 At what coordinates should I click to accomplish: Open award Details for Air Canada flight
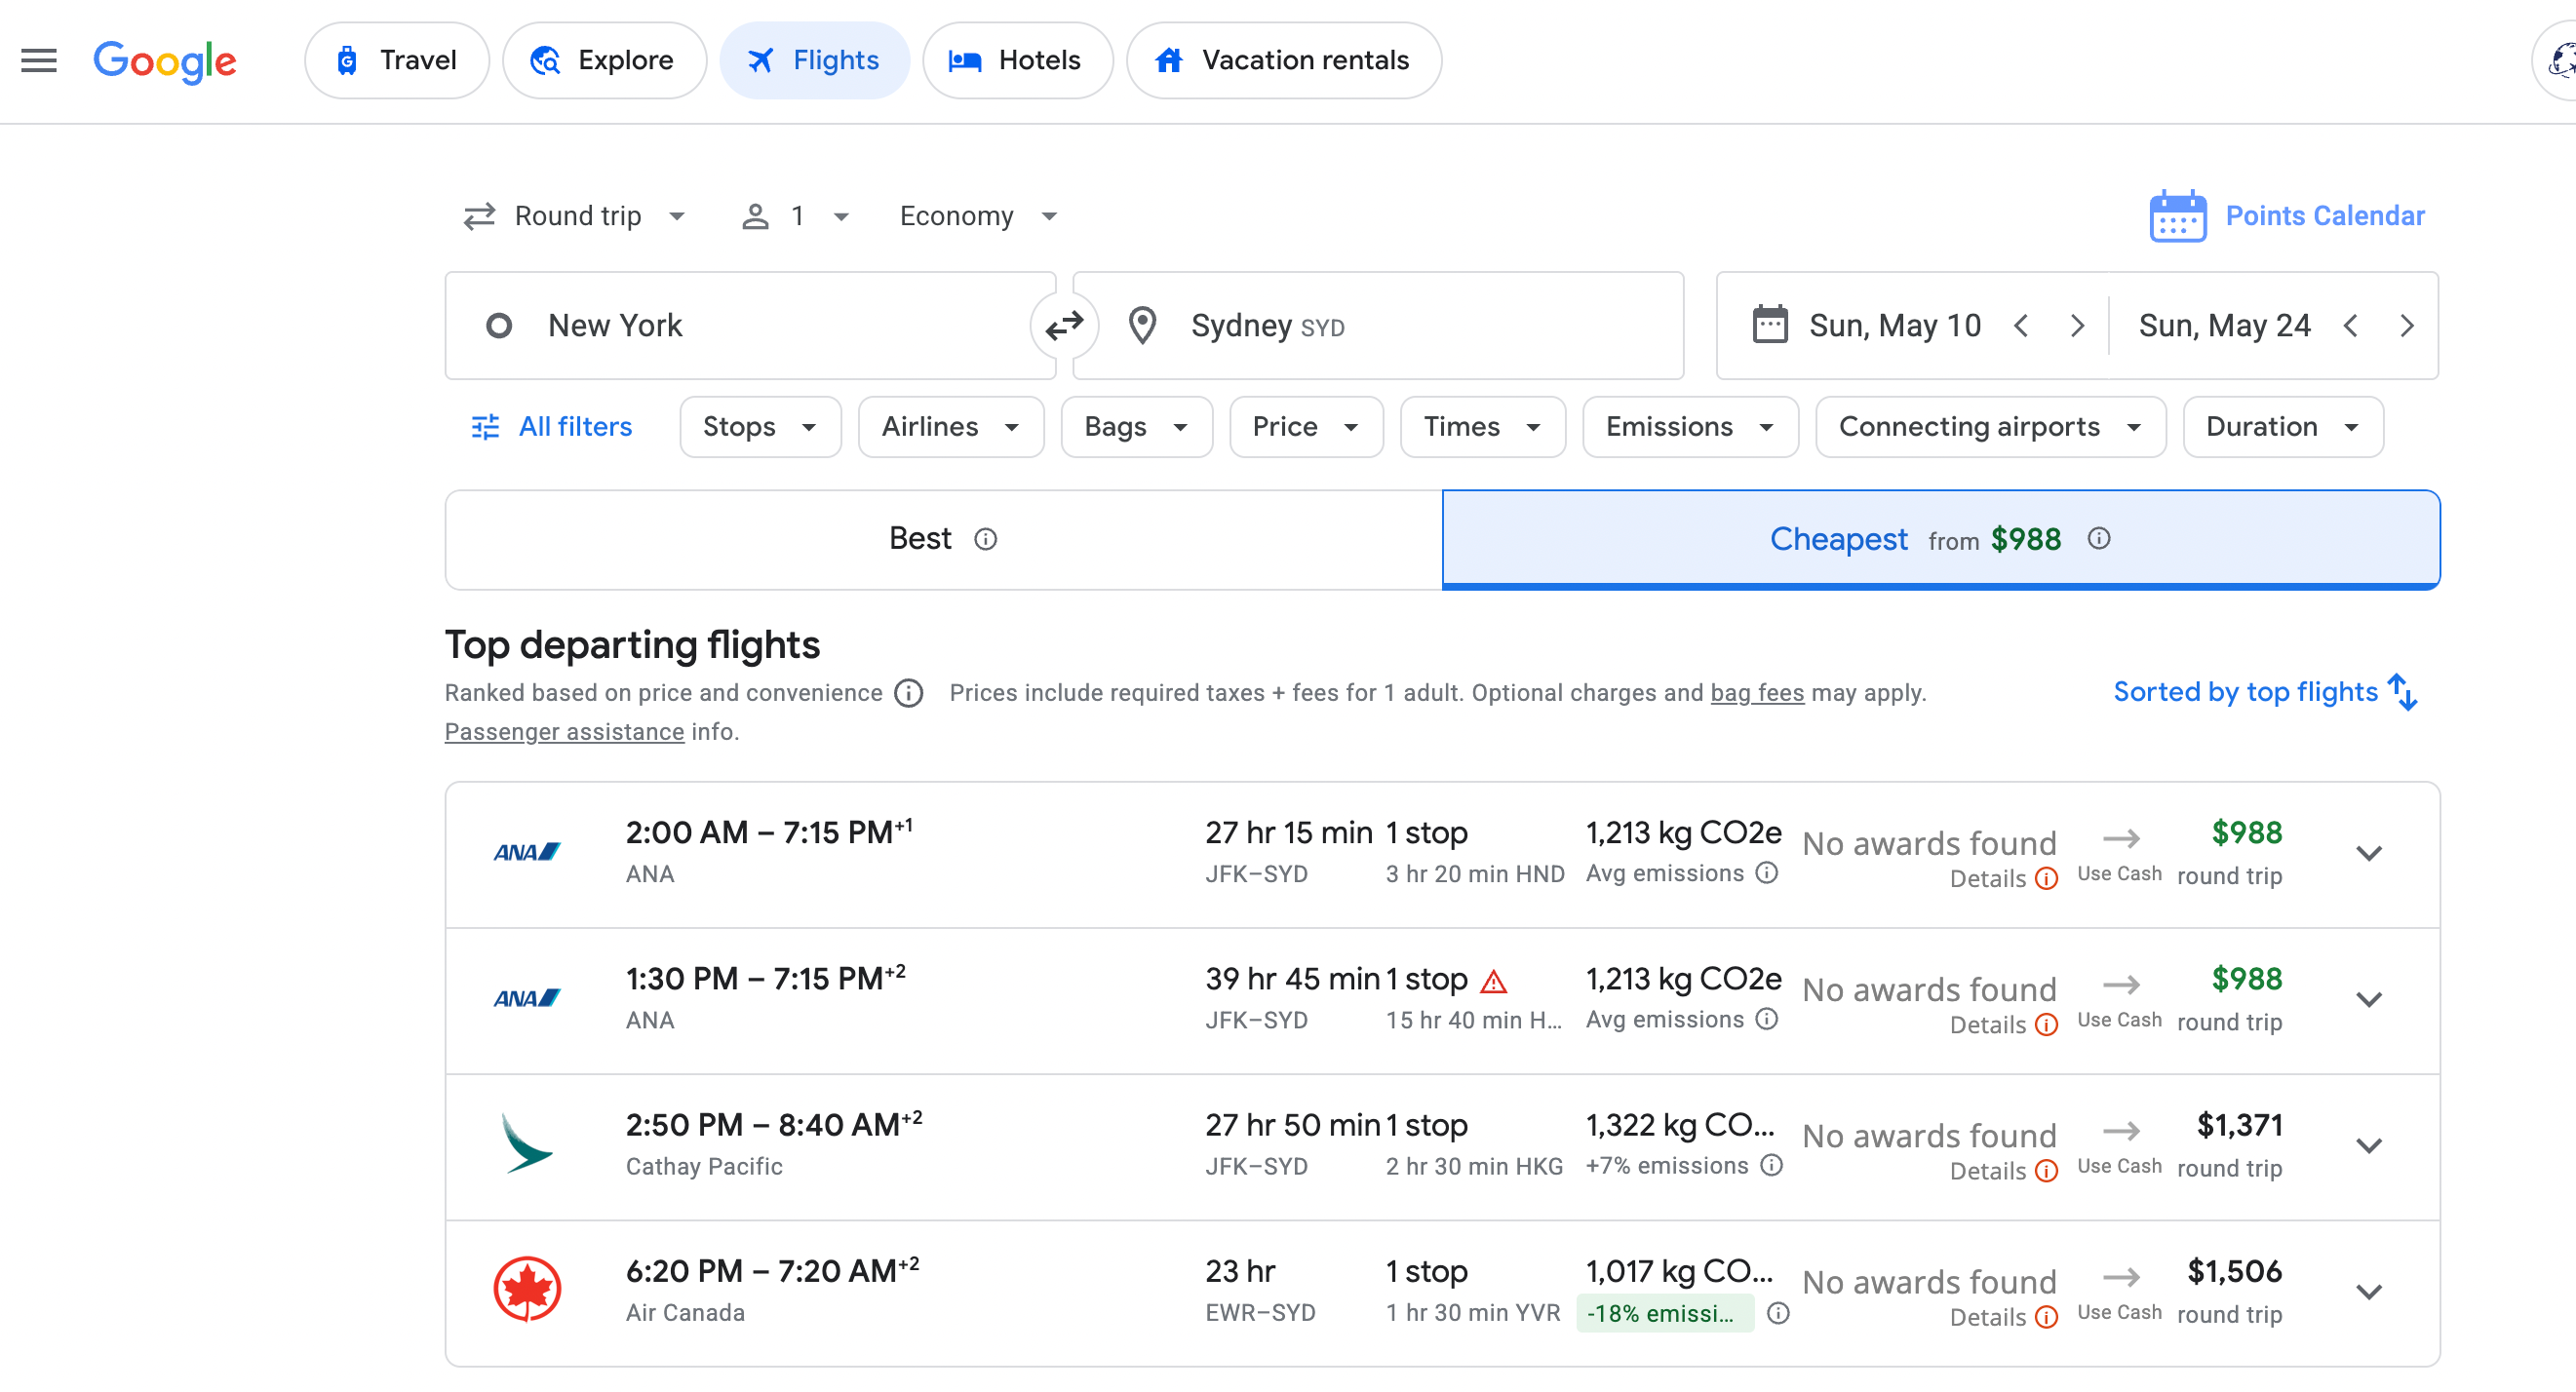pyautogui.click(x=2003, y=1317)
